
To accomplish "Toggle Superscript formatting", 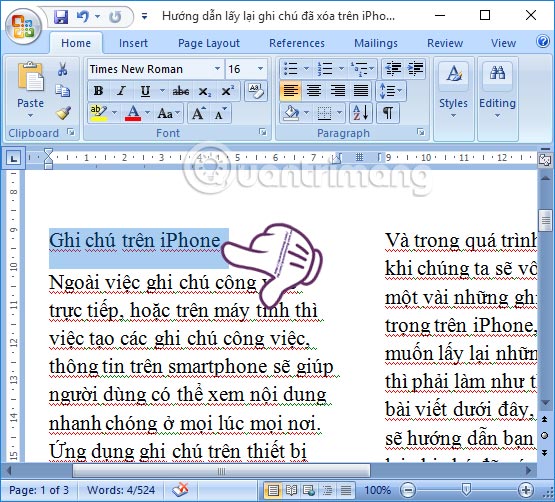I will [x=227, y=91].
